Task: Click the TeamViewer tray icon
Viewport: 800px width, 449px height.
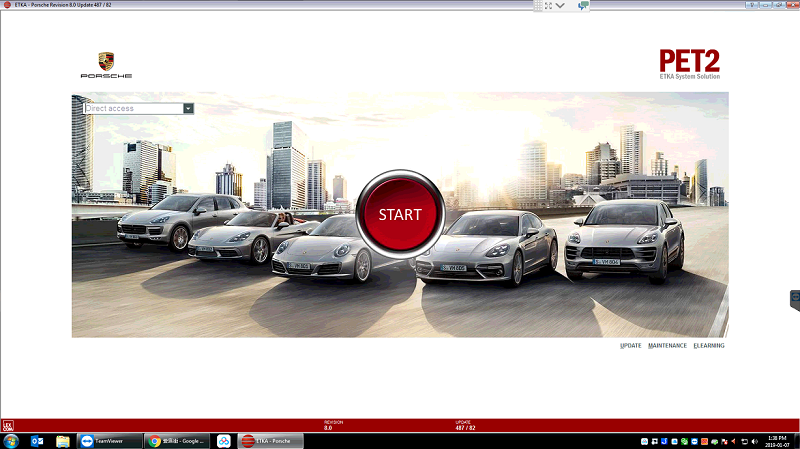Action: pyautogui.click(x=694, y=441)
